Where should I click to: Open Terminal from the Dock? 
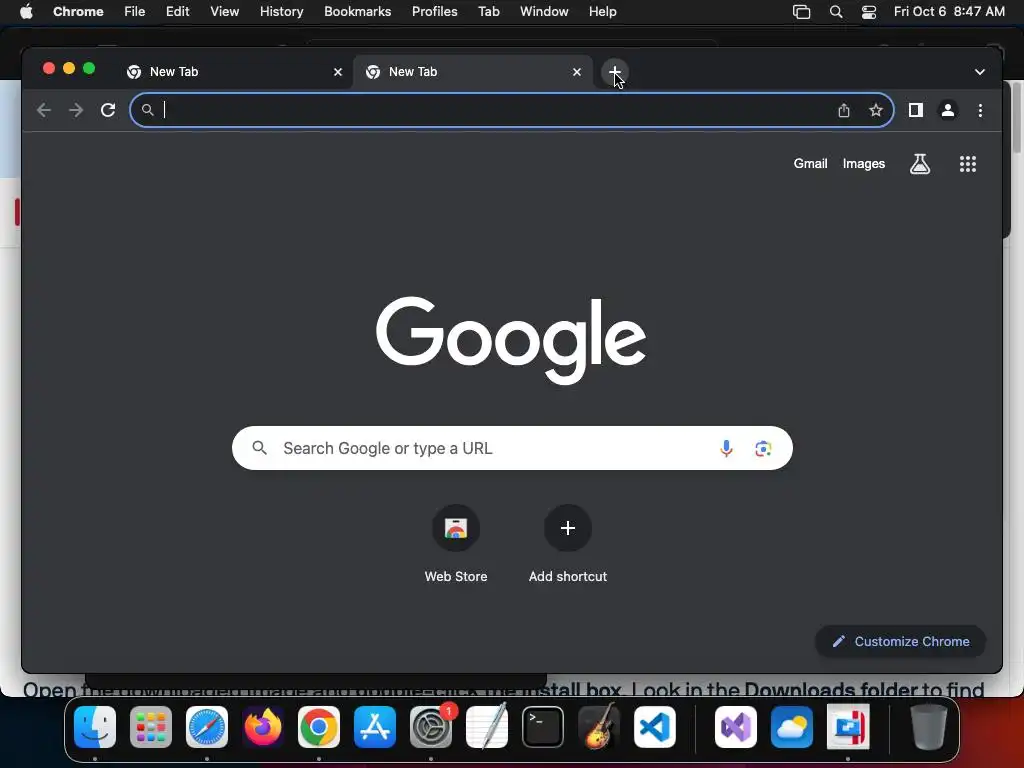click(543, 727)
